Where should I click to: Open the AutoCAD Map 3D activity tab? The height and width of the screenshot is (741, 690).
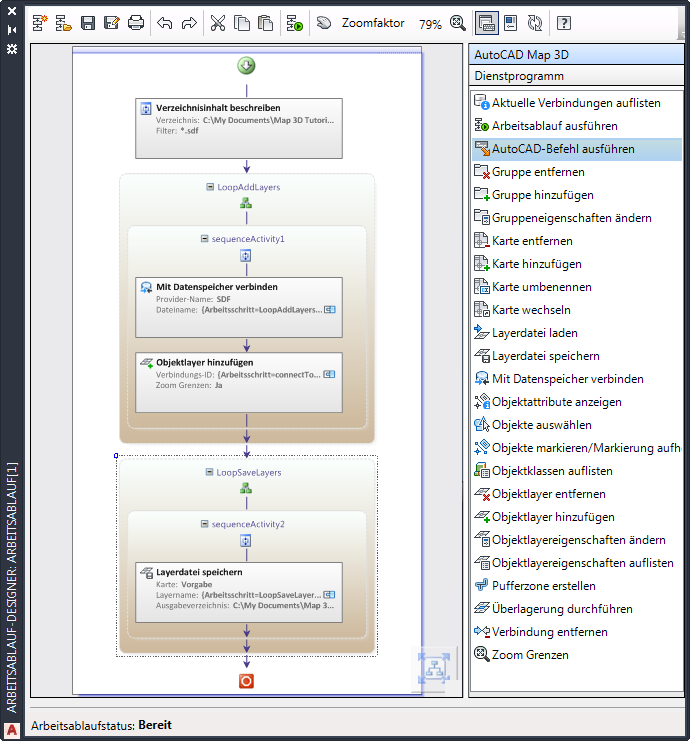pos(576,54)
